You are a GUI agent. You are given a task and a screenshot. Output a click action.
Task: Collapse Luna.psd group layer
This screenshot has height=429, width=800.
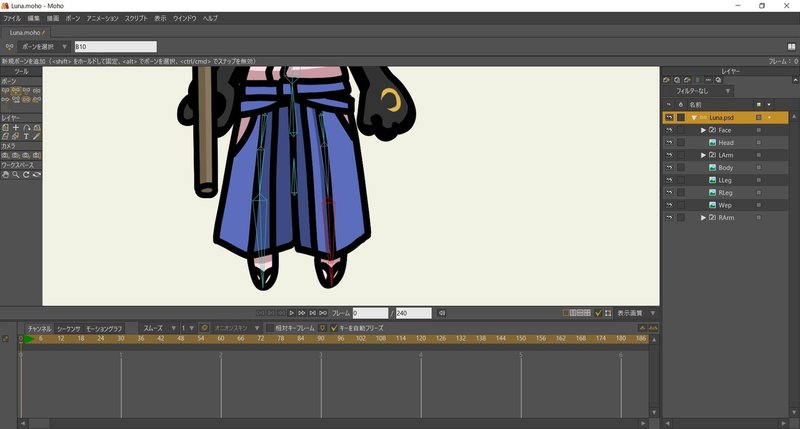[x=694, y=118]
